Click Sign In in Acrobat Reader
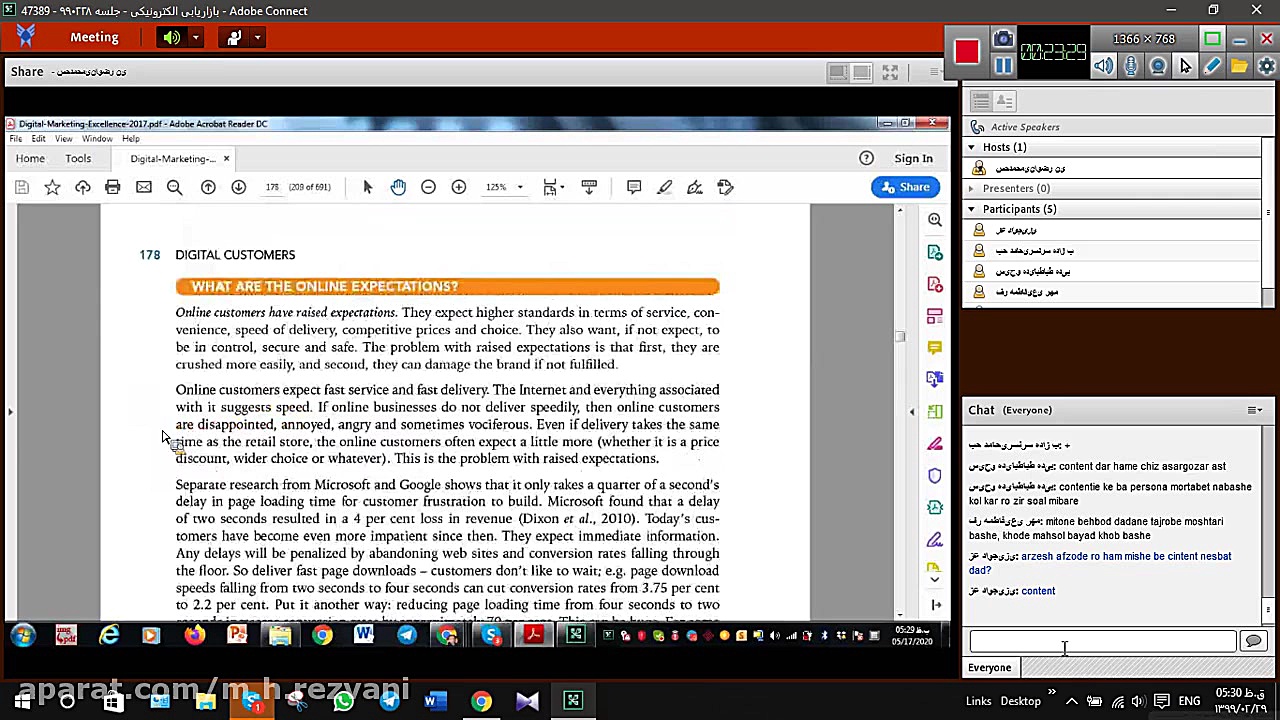The width and height of the screenshot is (1280, 720). [913, 158]
